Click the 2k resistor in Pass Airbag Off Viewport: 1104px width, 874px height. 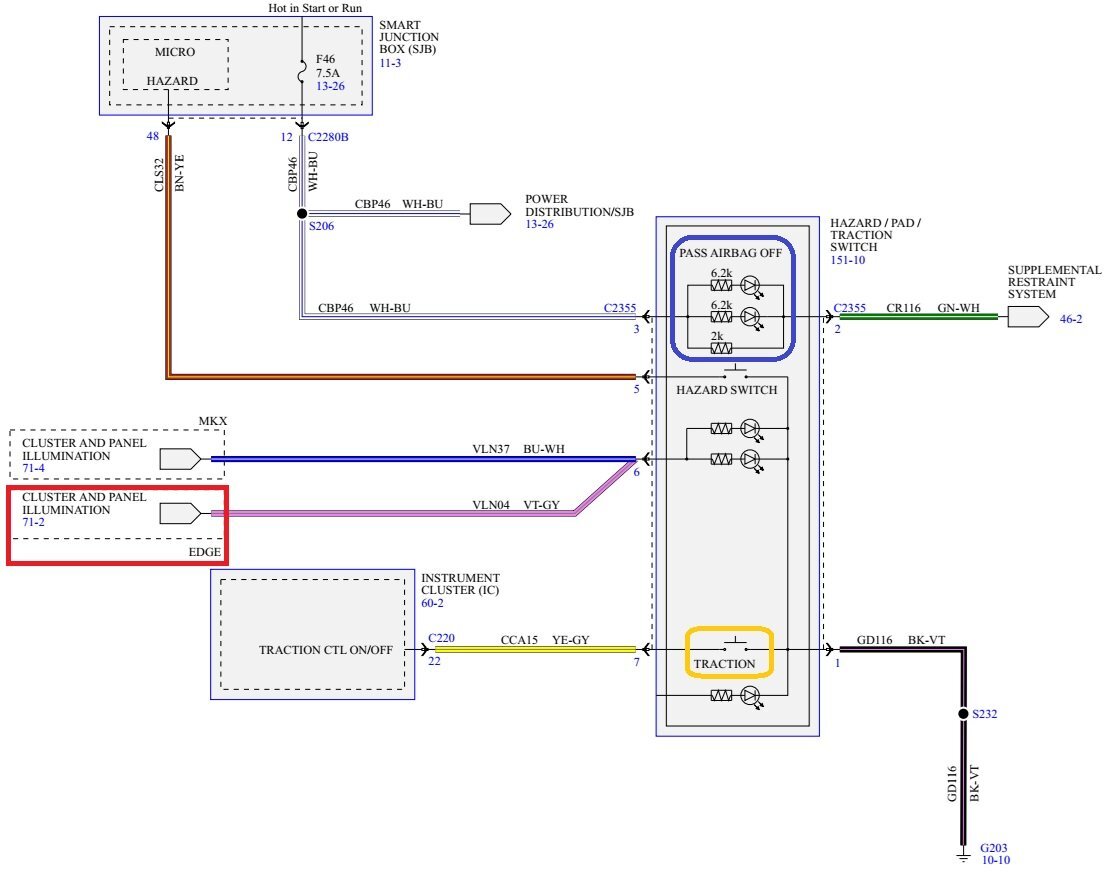(720, 349)
